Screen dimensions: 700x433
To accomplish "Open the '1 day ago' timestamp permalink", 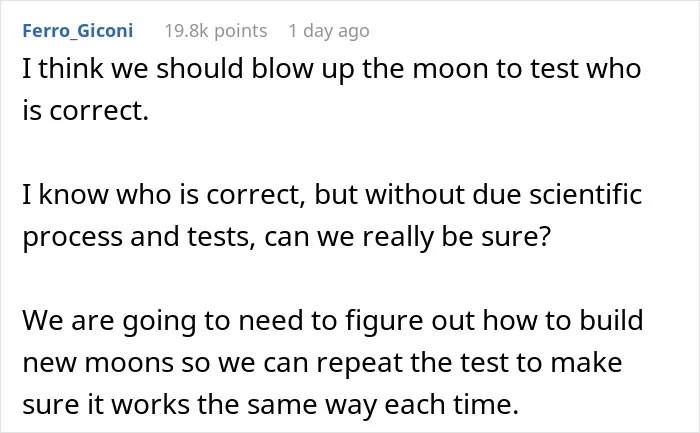I will coord(329,31).
